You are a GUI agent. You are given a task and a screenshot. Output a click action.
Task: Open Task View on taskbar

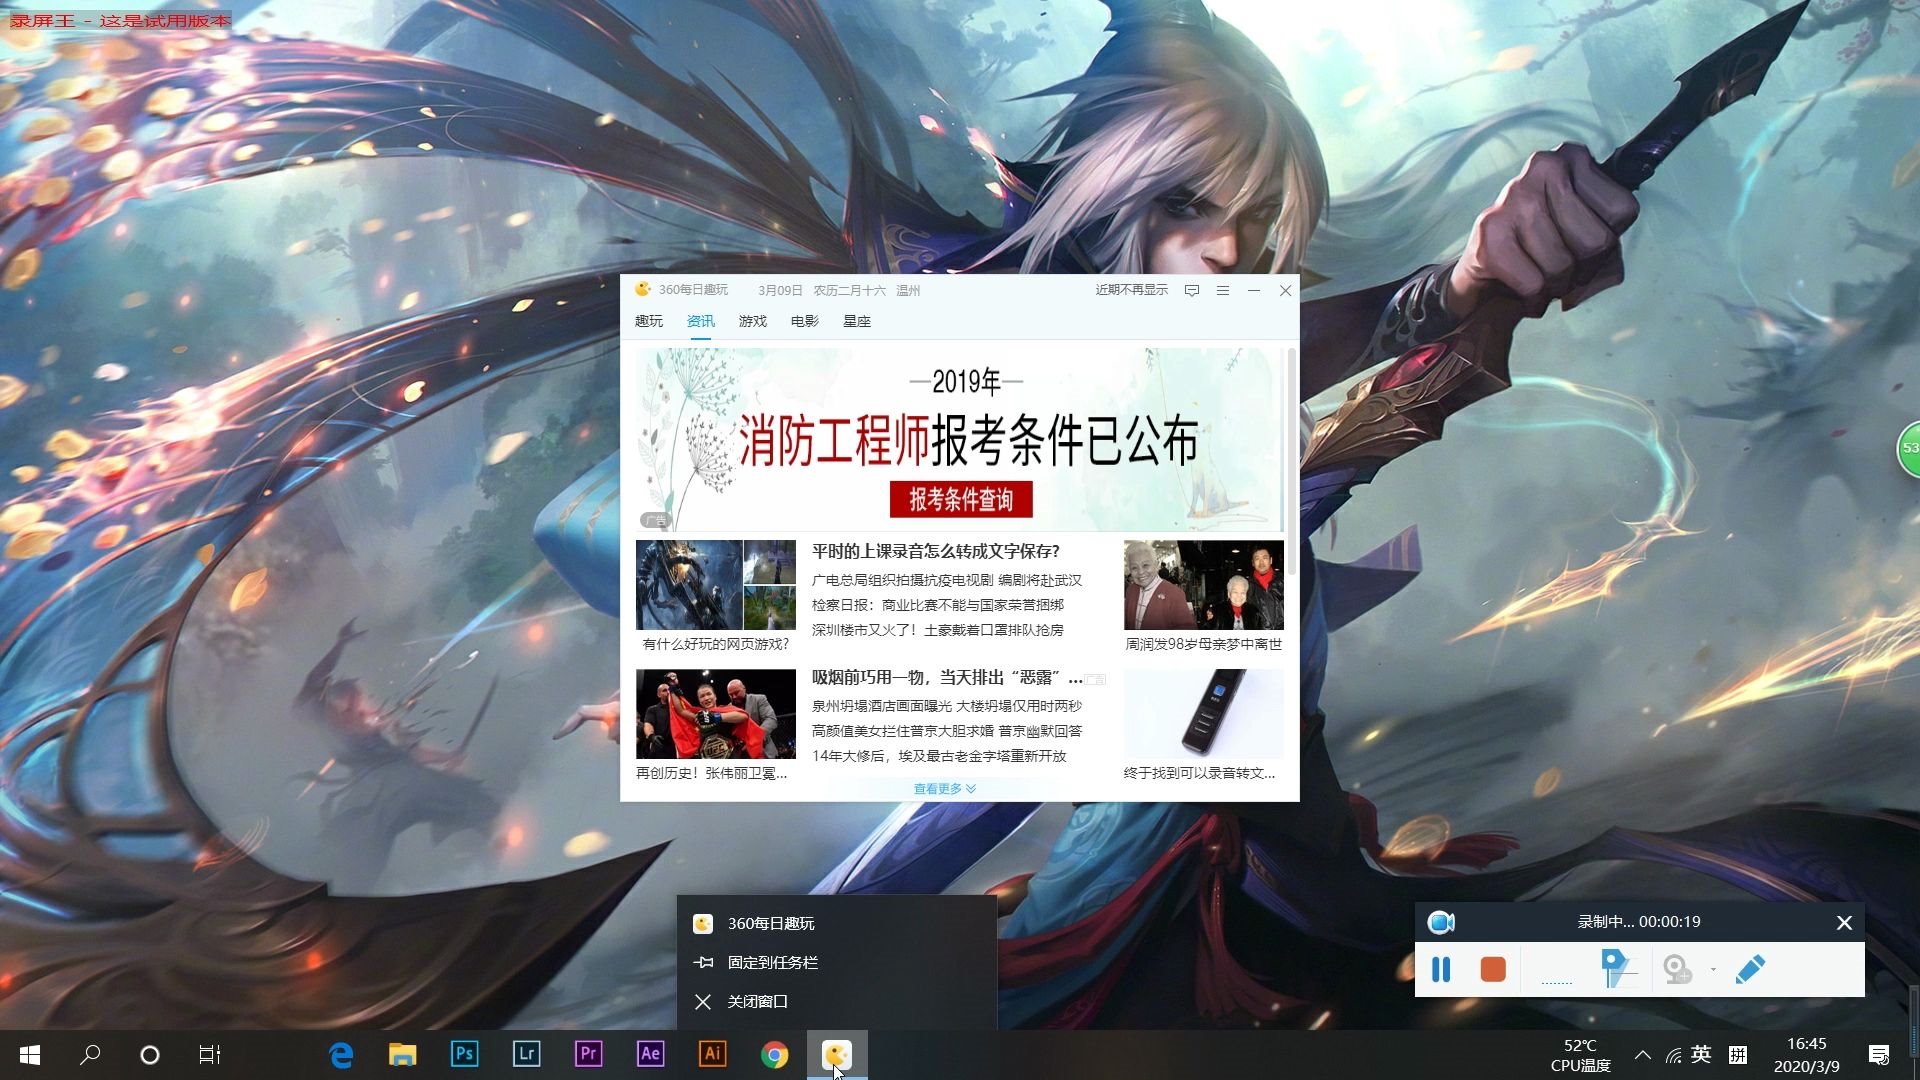click(210, 1055)
